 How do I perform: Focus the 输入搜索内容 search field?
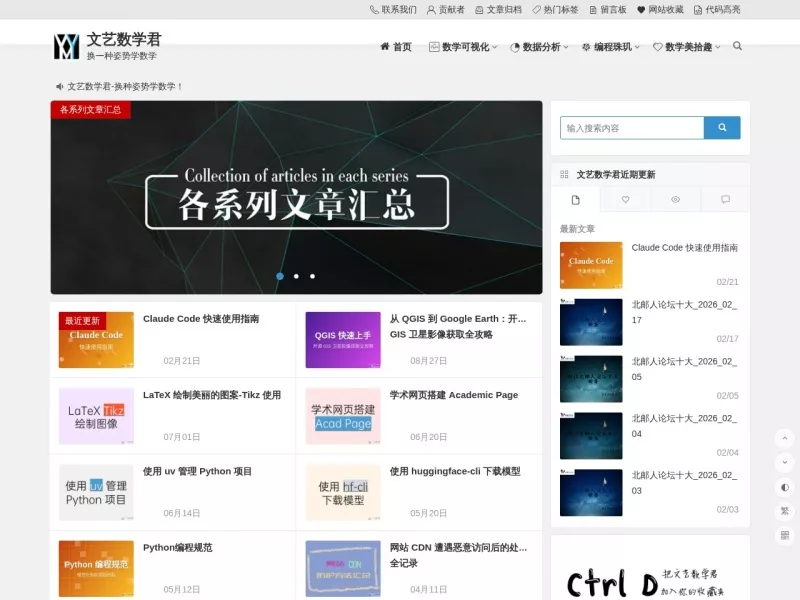tap(632, 128)
